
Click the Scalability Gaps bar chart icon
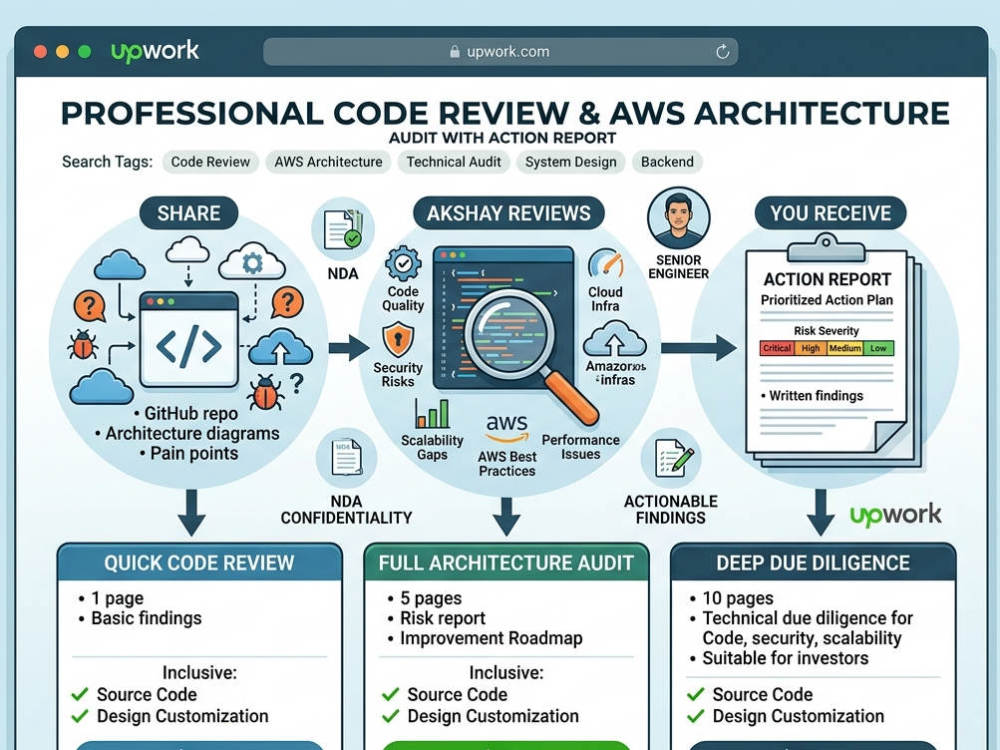point(432,413)
